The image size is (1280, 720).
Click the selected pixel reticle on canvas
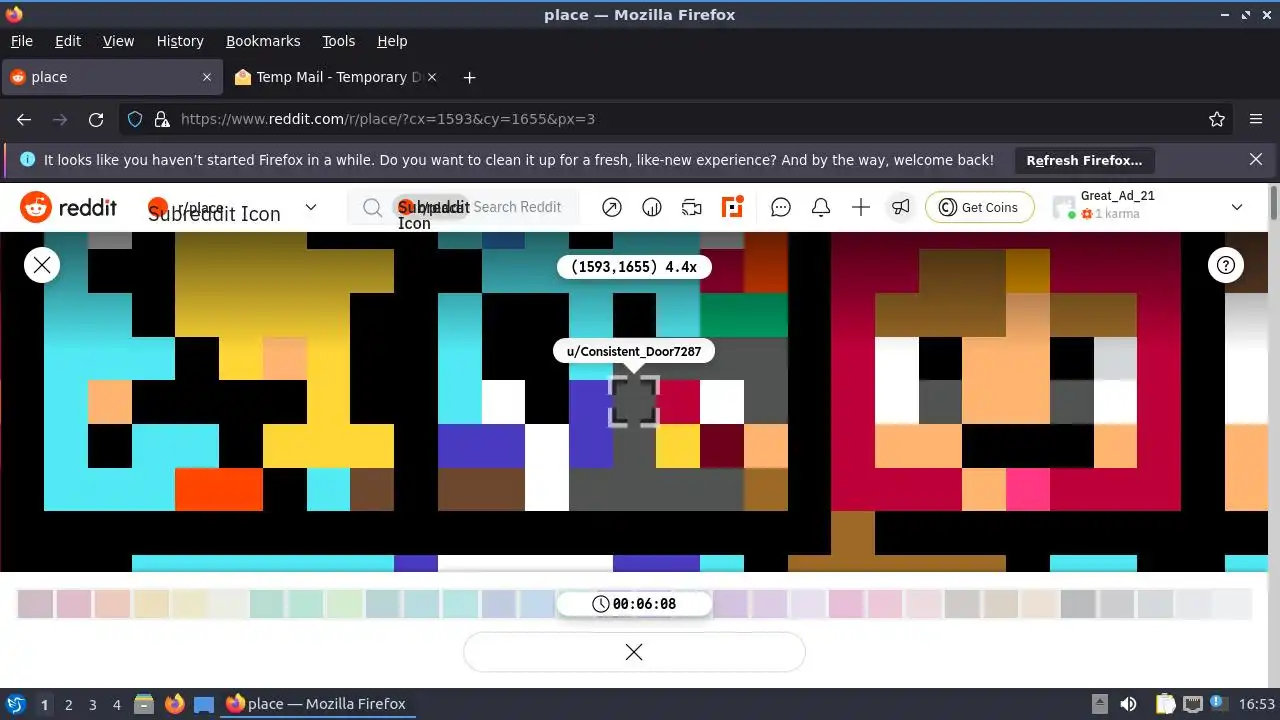[x=634, y=402]
